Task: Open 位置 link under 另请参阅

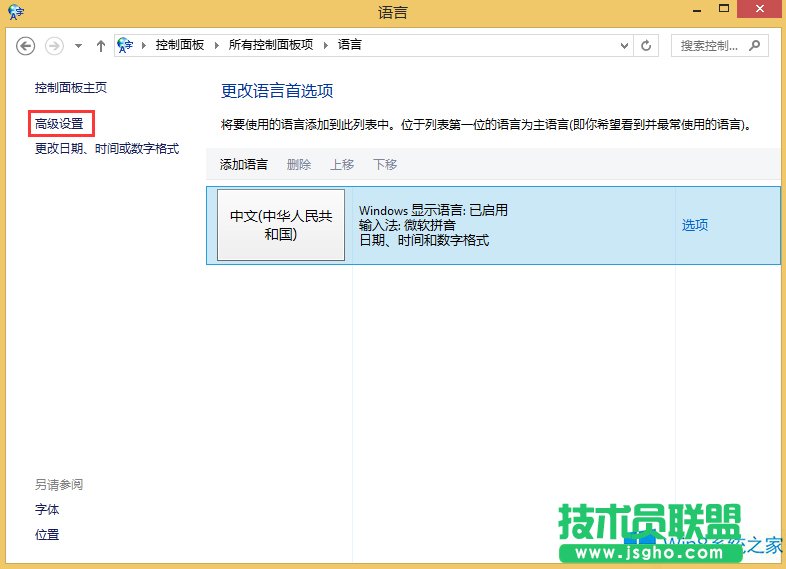Action: (x=47, y=535)
